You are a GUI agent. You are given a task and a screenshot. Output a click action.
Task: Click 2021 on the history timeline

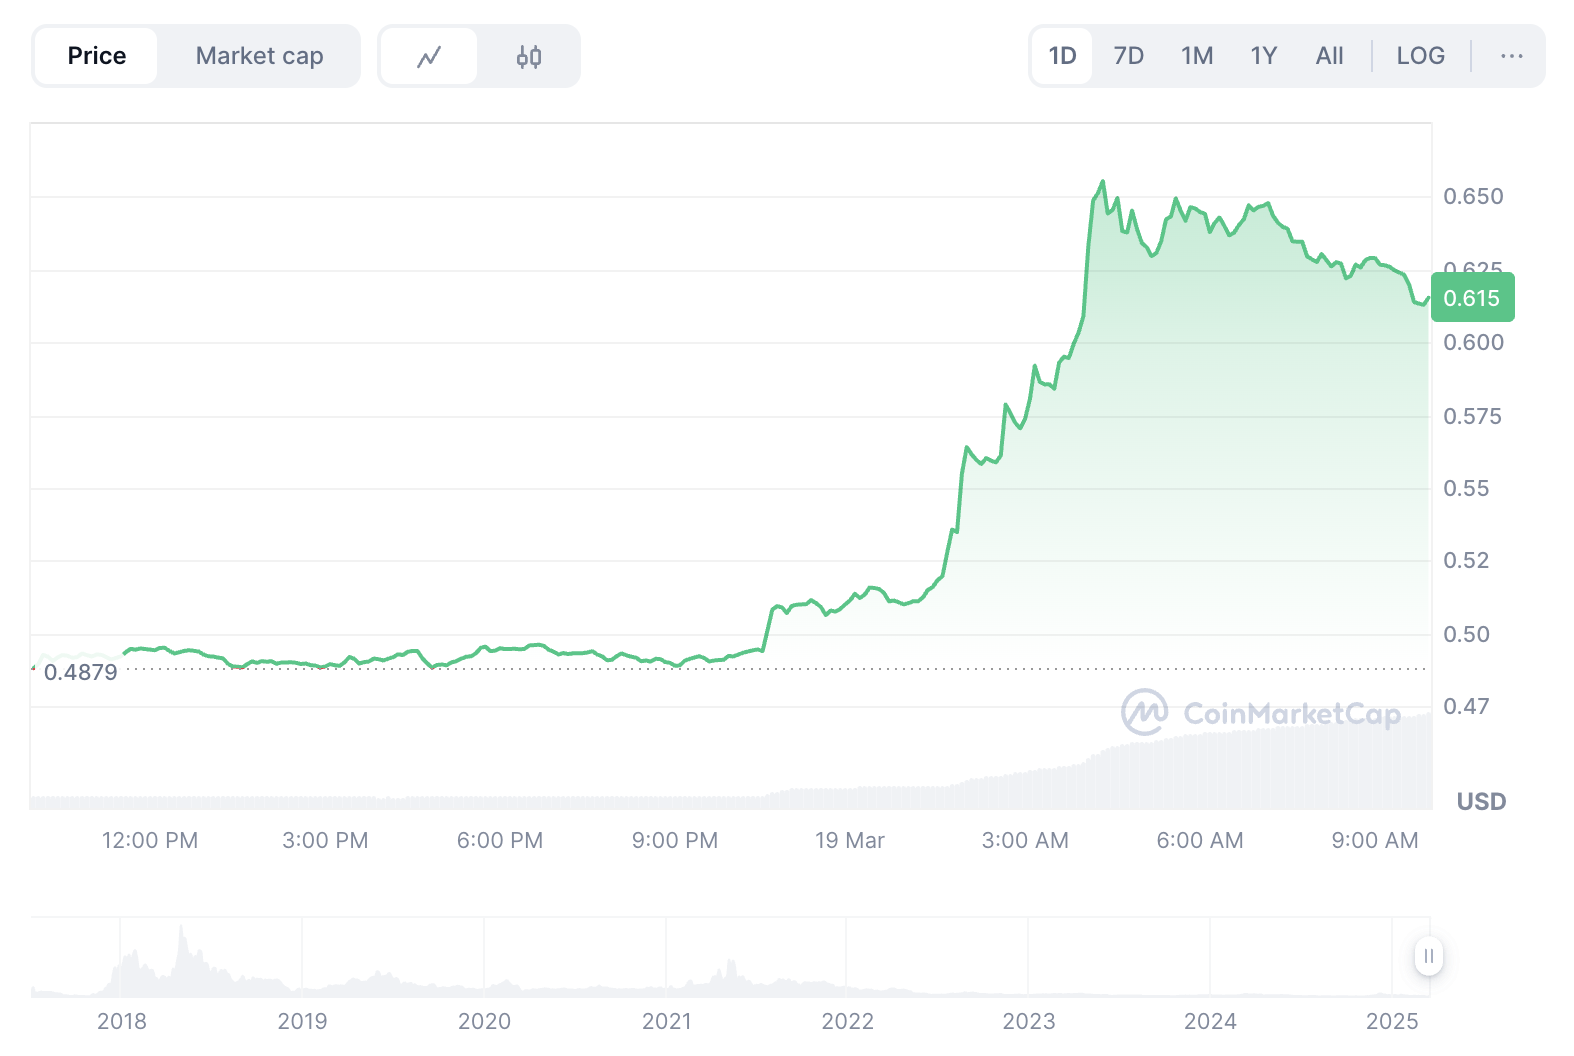click(666, 1021)
